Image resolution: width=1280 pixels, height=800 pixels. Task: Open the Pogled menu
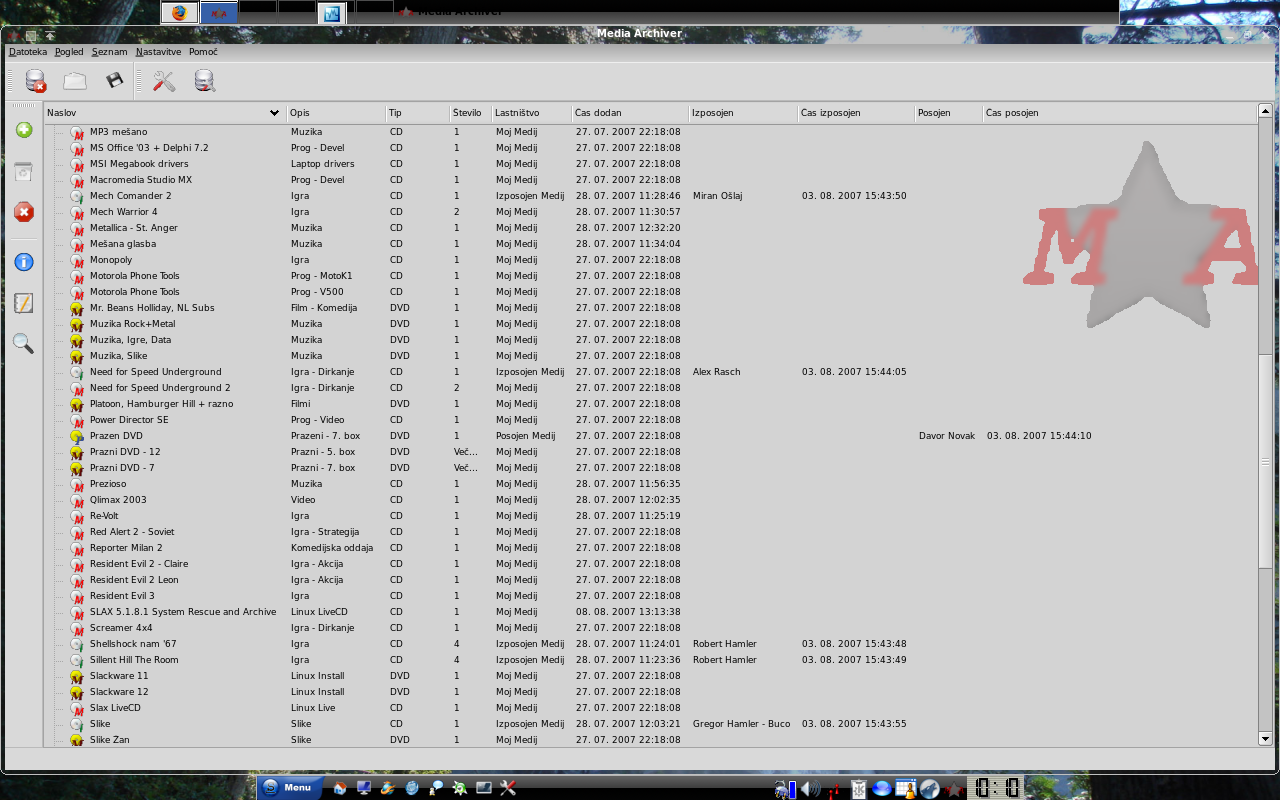click(x=69, y=51)
